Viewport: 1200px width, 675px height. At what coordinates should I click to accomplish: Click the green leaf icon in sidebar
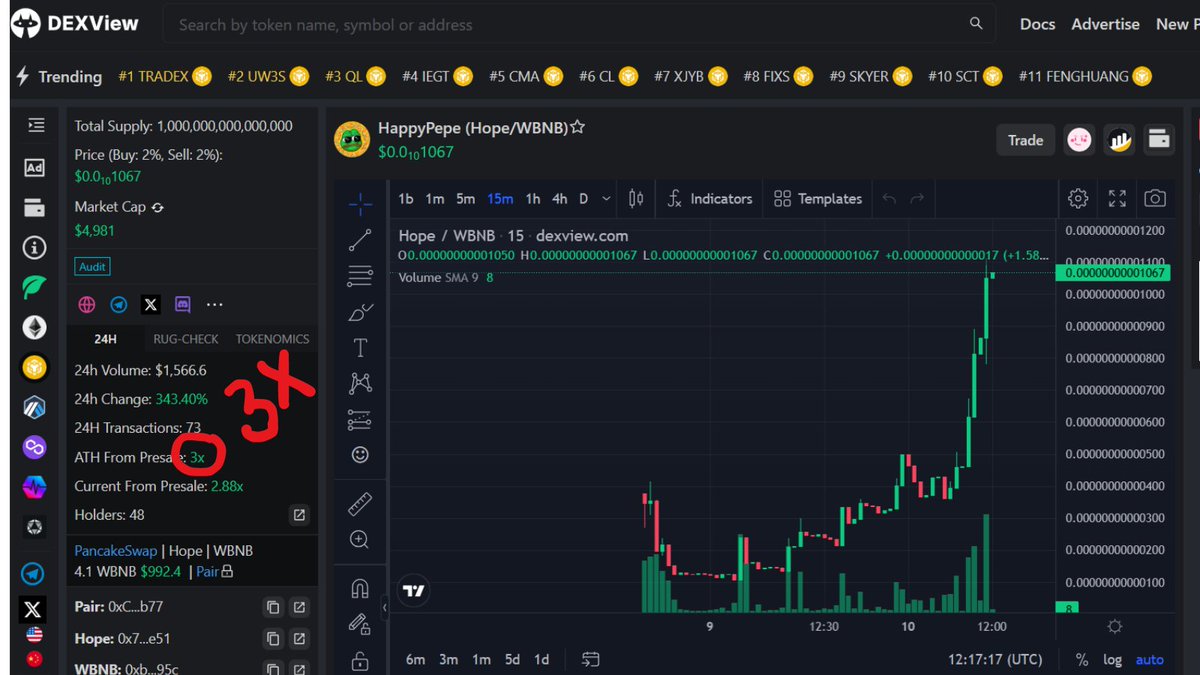pyautogui.click(x=35, y=288)
